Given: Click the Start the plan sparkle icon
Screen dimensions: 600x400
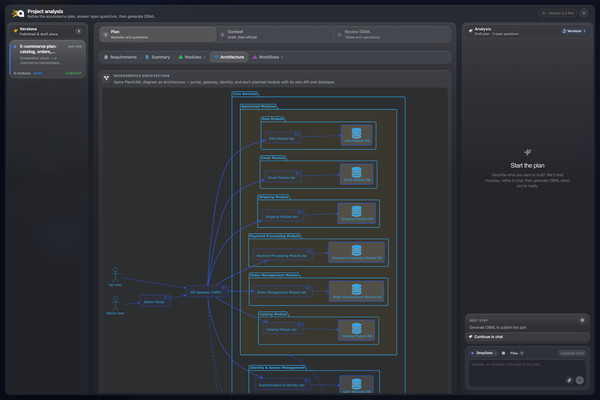Looking at the screenshot, I should (527, 152).
